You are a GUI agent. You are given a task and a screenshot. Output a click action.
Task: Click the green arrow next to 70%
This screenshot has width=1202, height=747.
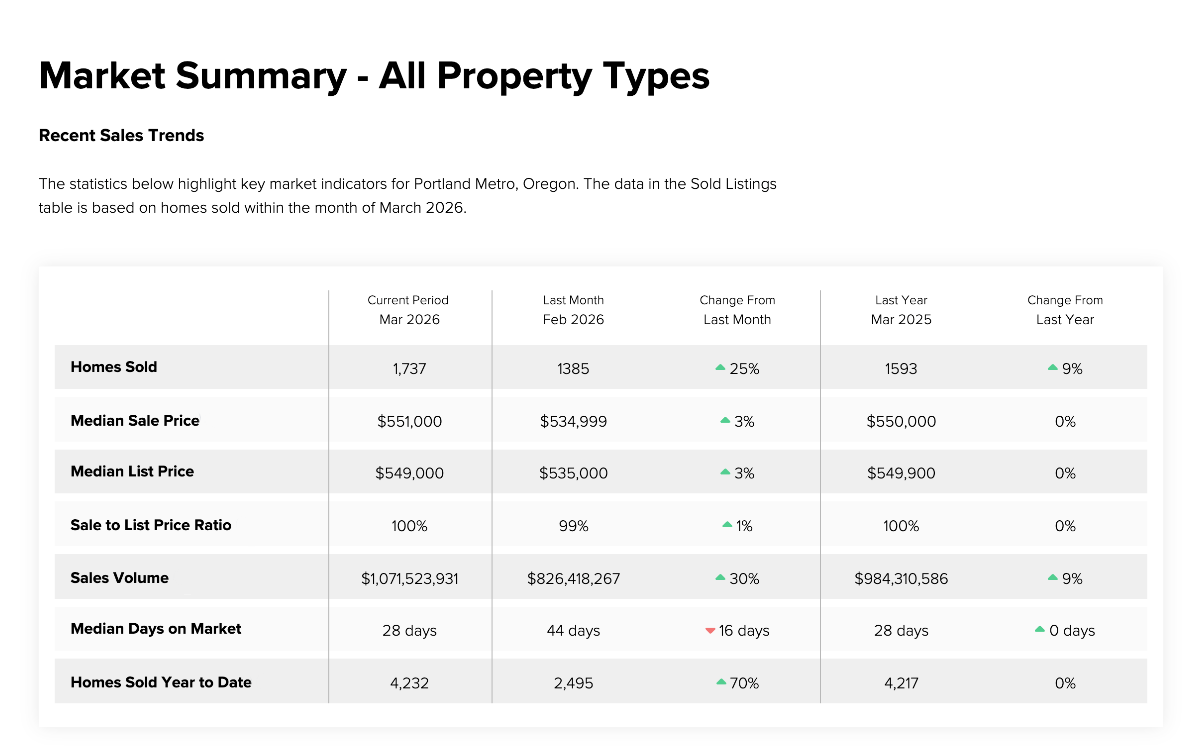coord(720,682)
